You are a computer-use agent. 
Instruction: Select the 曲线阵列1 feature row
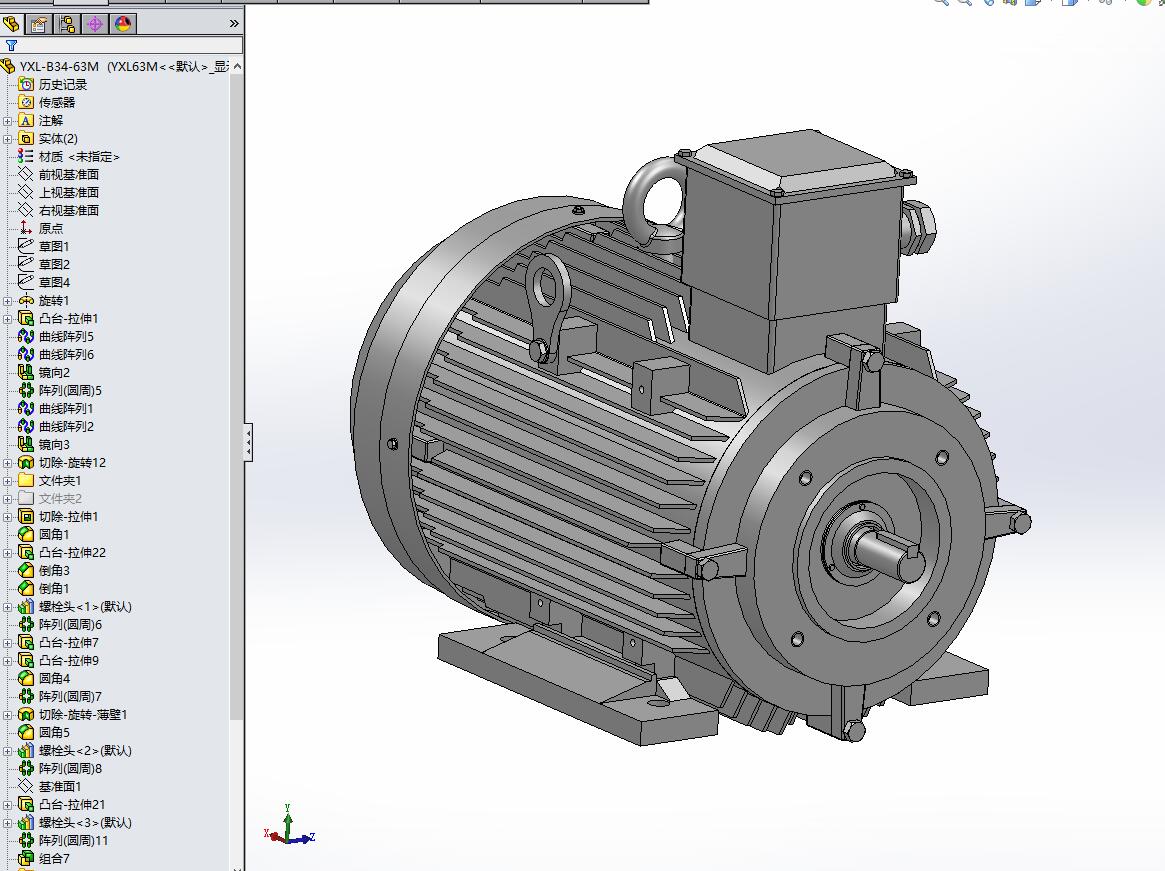coord(56,408)
